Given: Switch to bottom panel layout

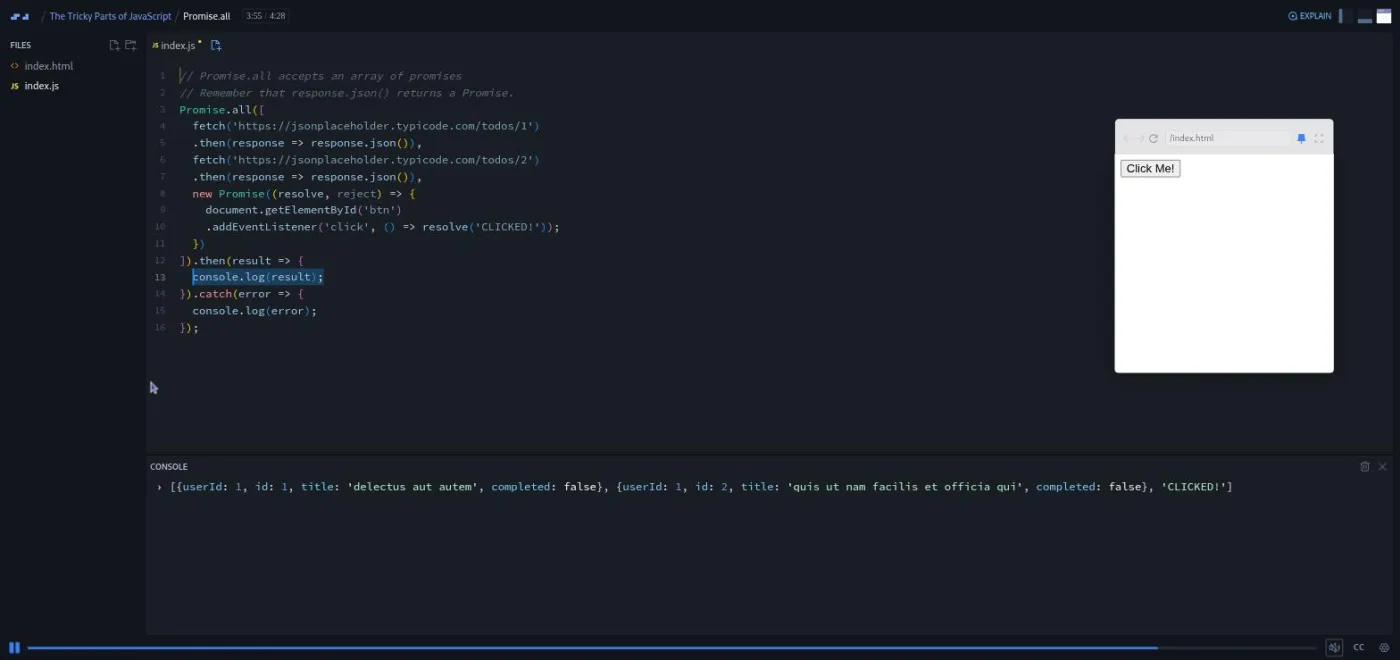Looking at the screenshot, I should point(1365,16).
